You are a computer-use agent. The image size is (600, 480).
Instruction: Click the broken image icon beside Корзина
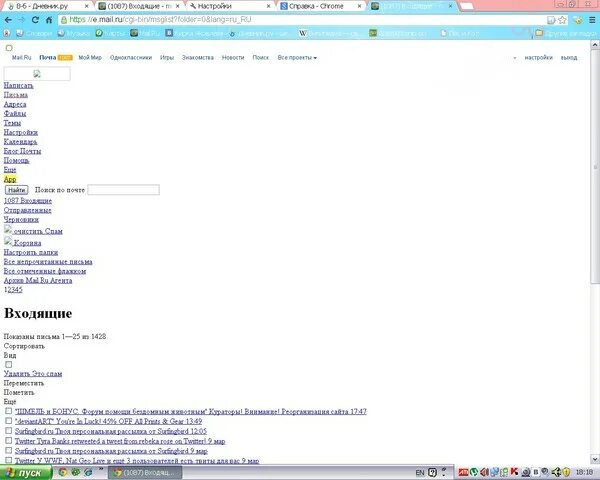[x=8, y=241]
